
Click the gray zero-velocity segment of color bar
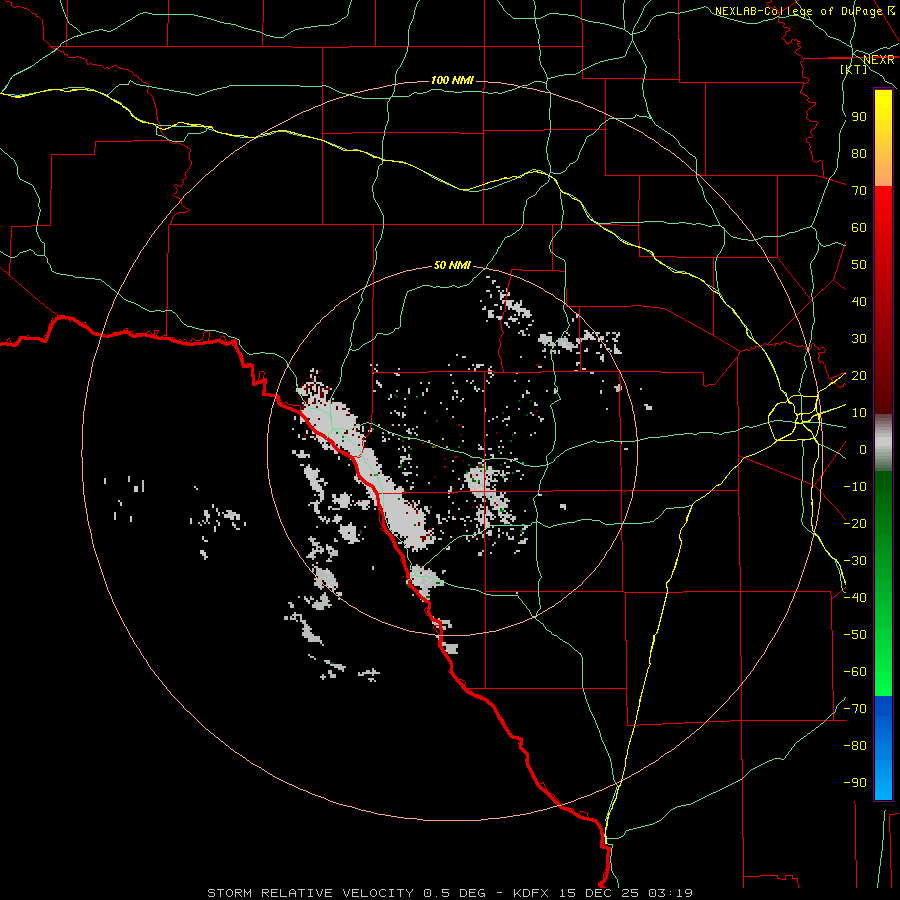pos(883,443)
